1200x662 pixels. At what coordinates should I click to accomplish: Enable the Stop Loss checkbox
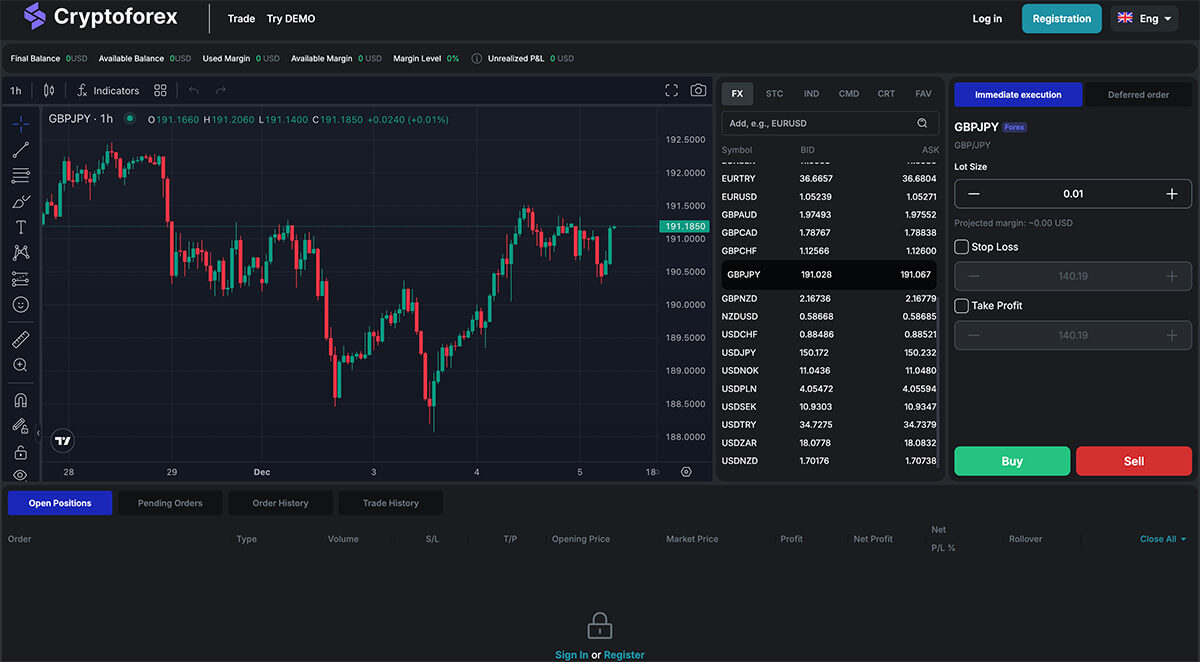point(962,247)
